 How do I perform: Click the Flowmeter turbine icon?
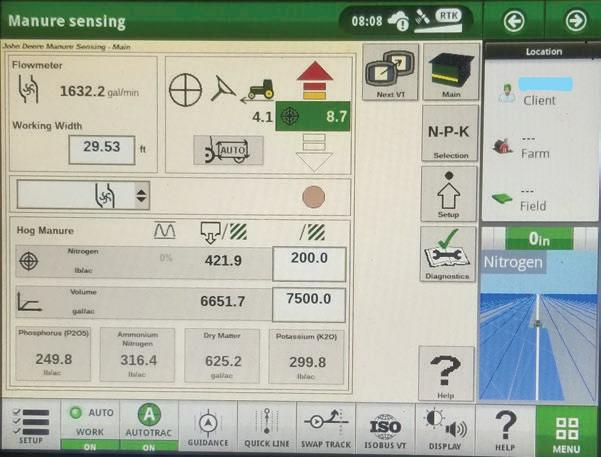point(28,89)
